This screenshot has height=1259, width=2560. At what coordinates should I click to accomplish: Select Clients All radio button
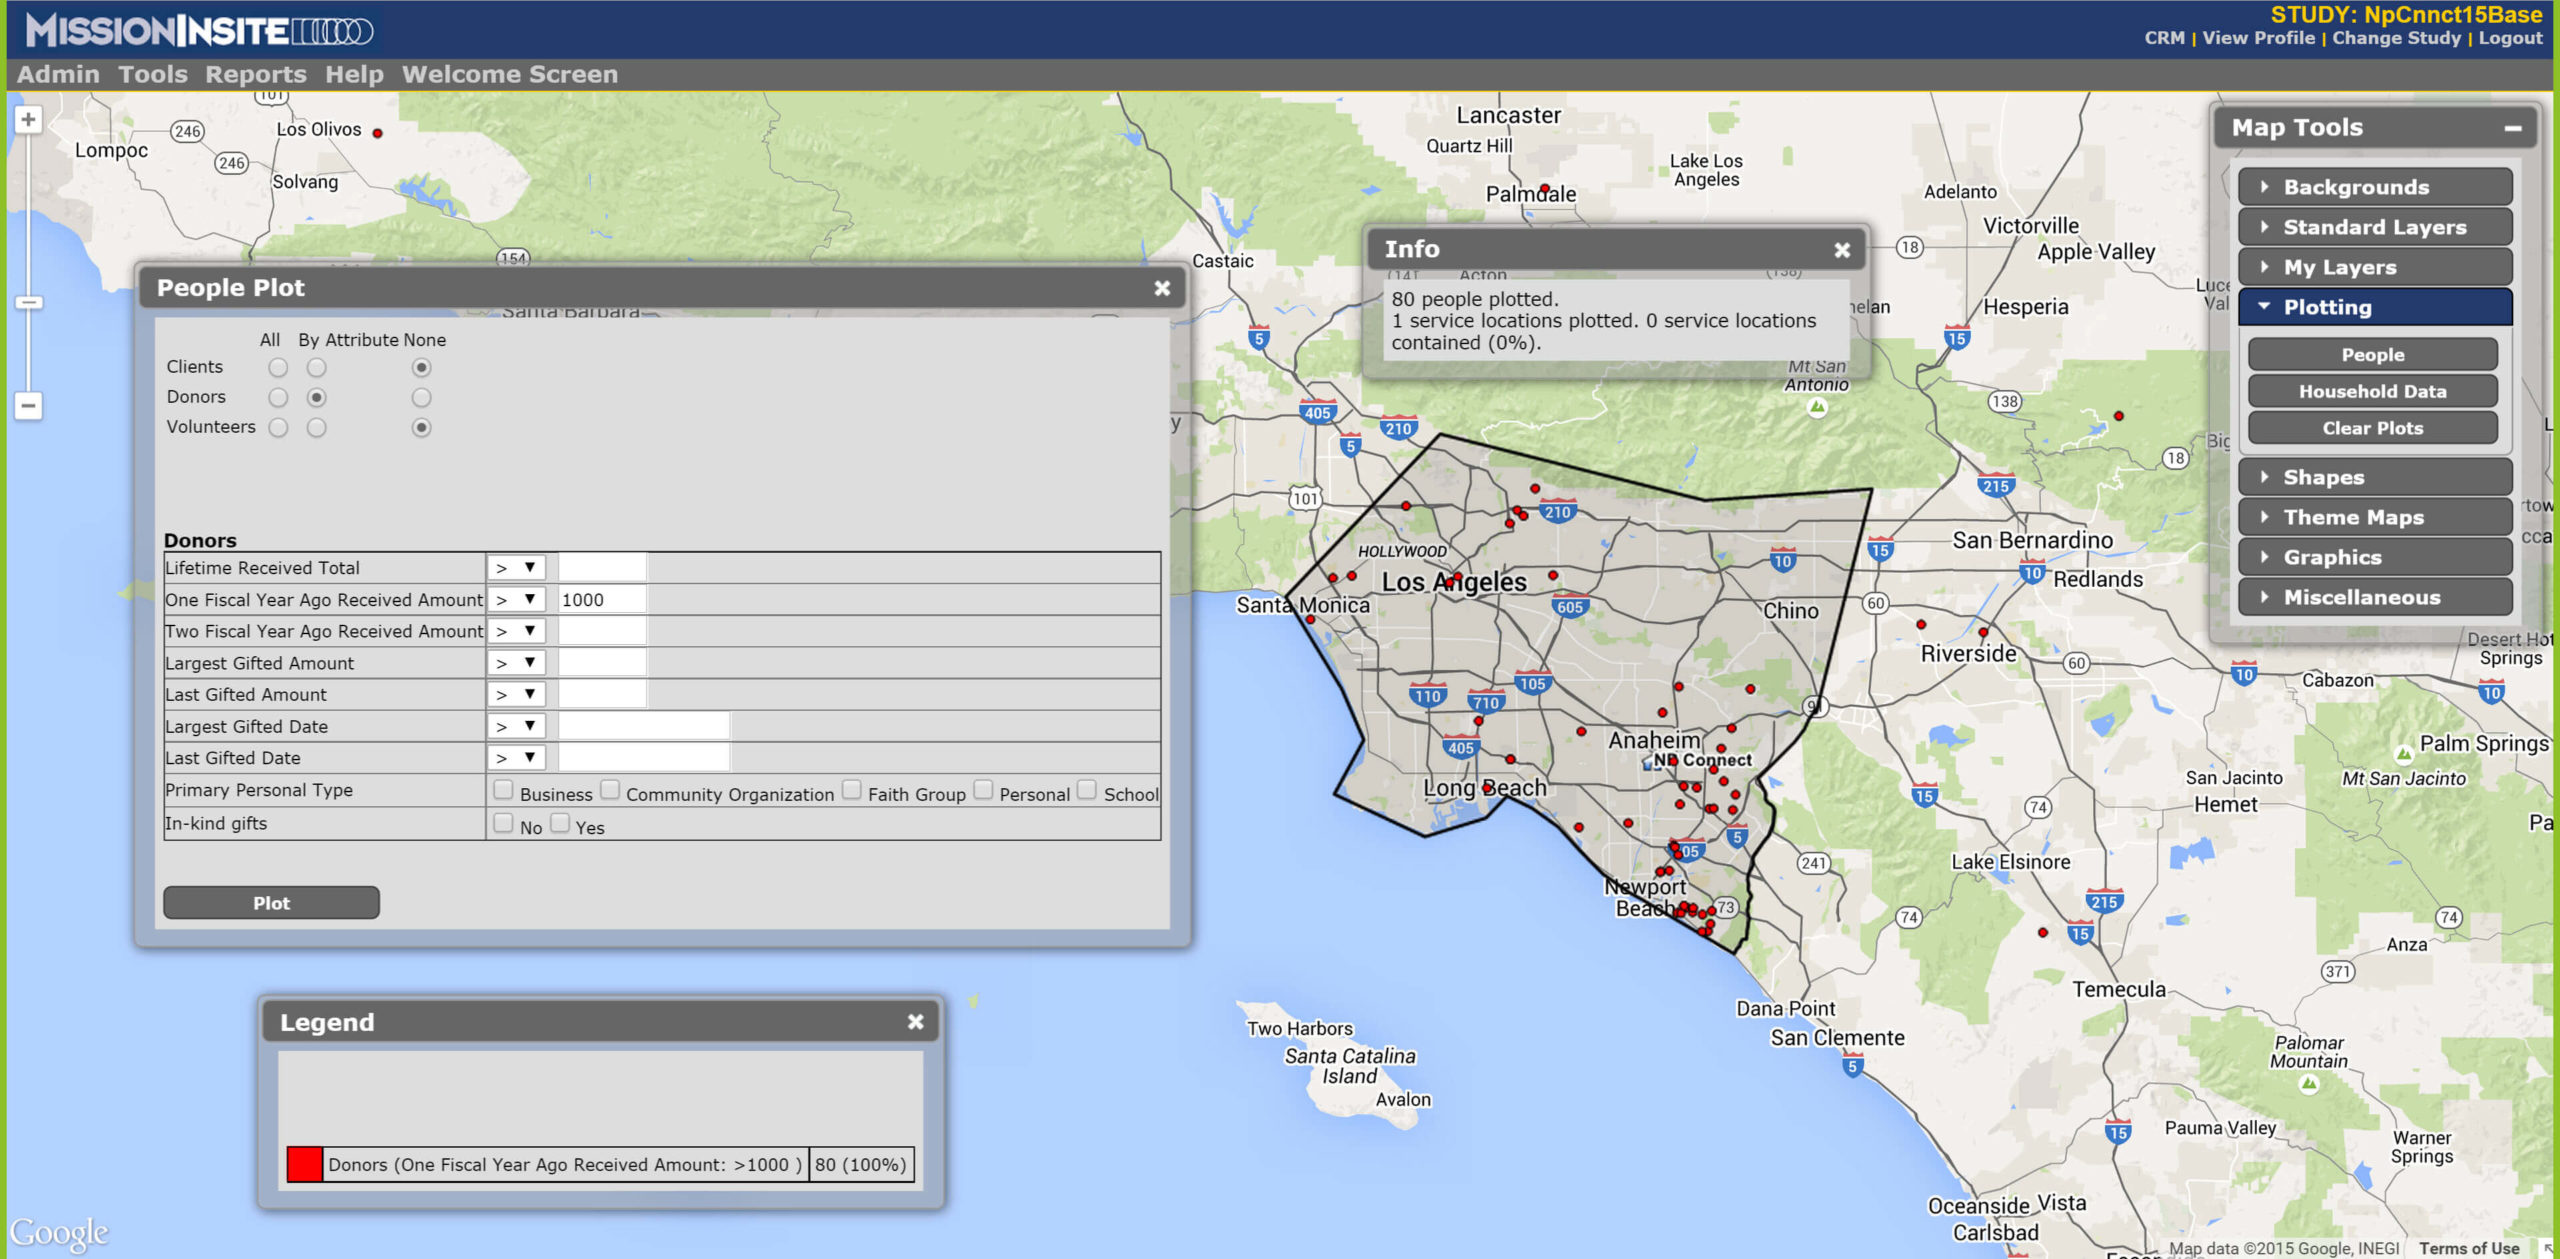click(x=278, y=368)
